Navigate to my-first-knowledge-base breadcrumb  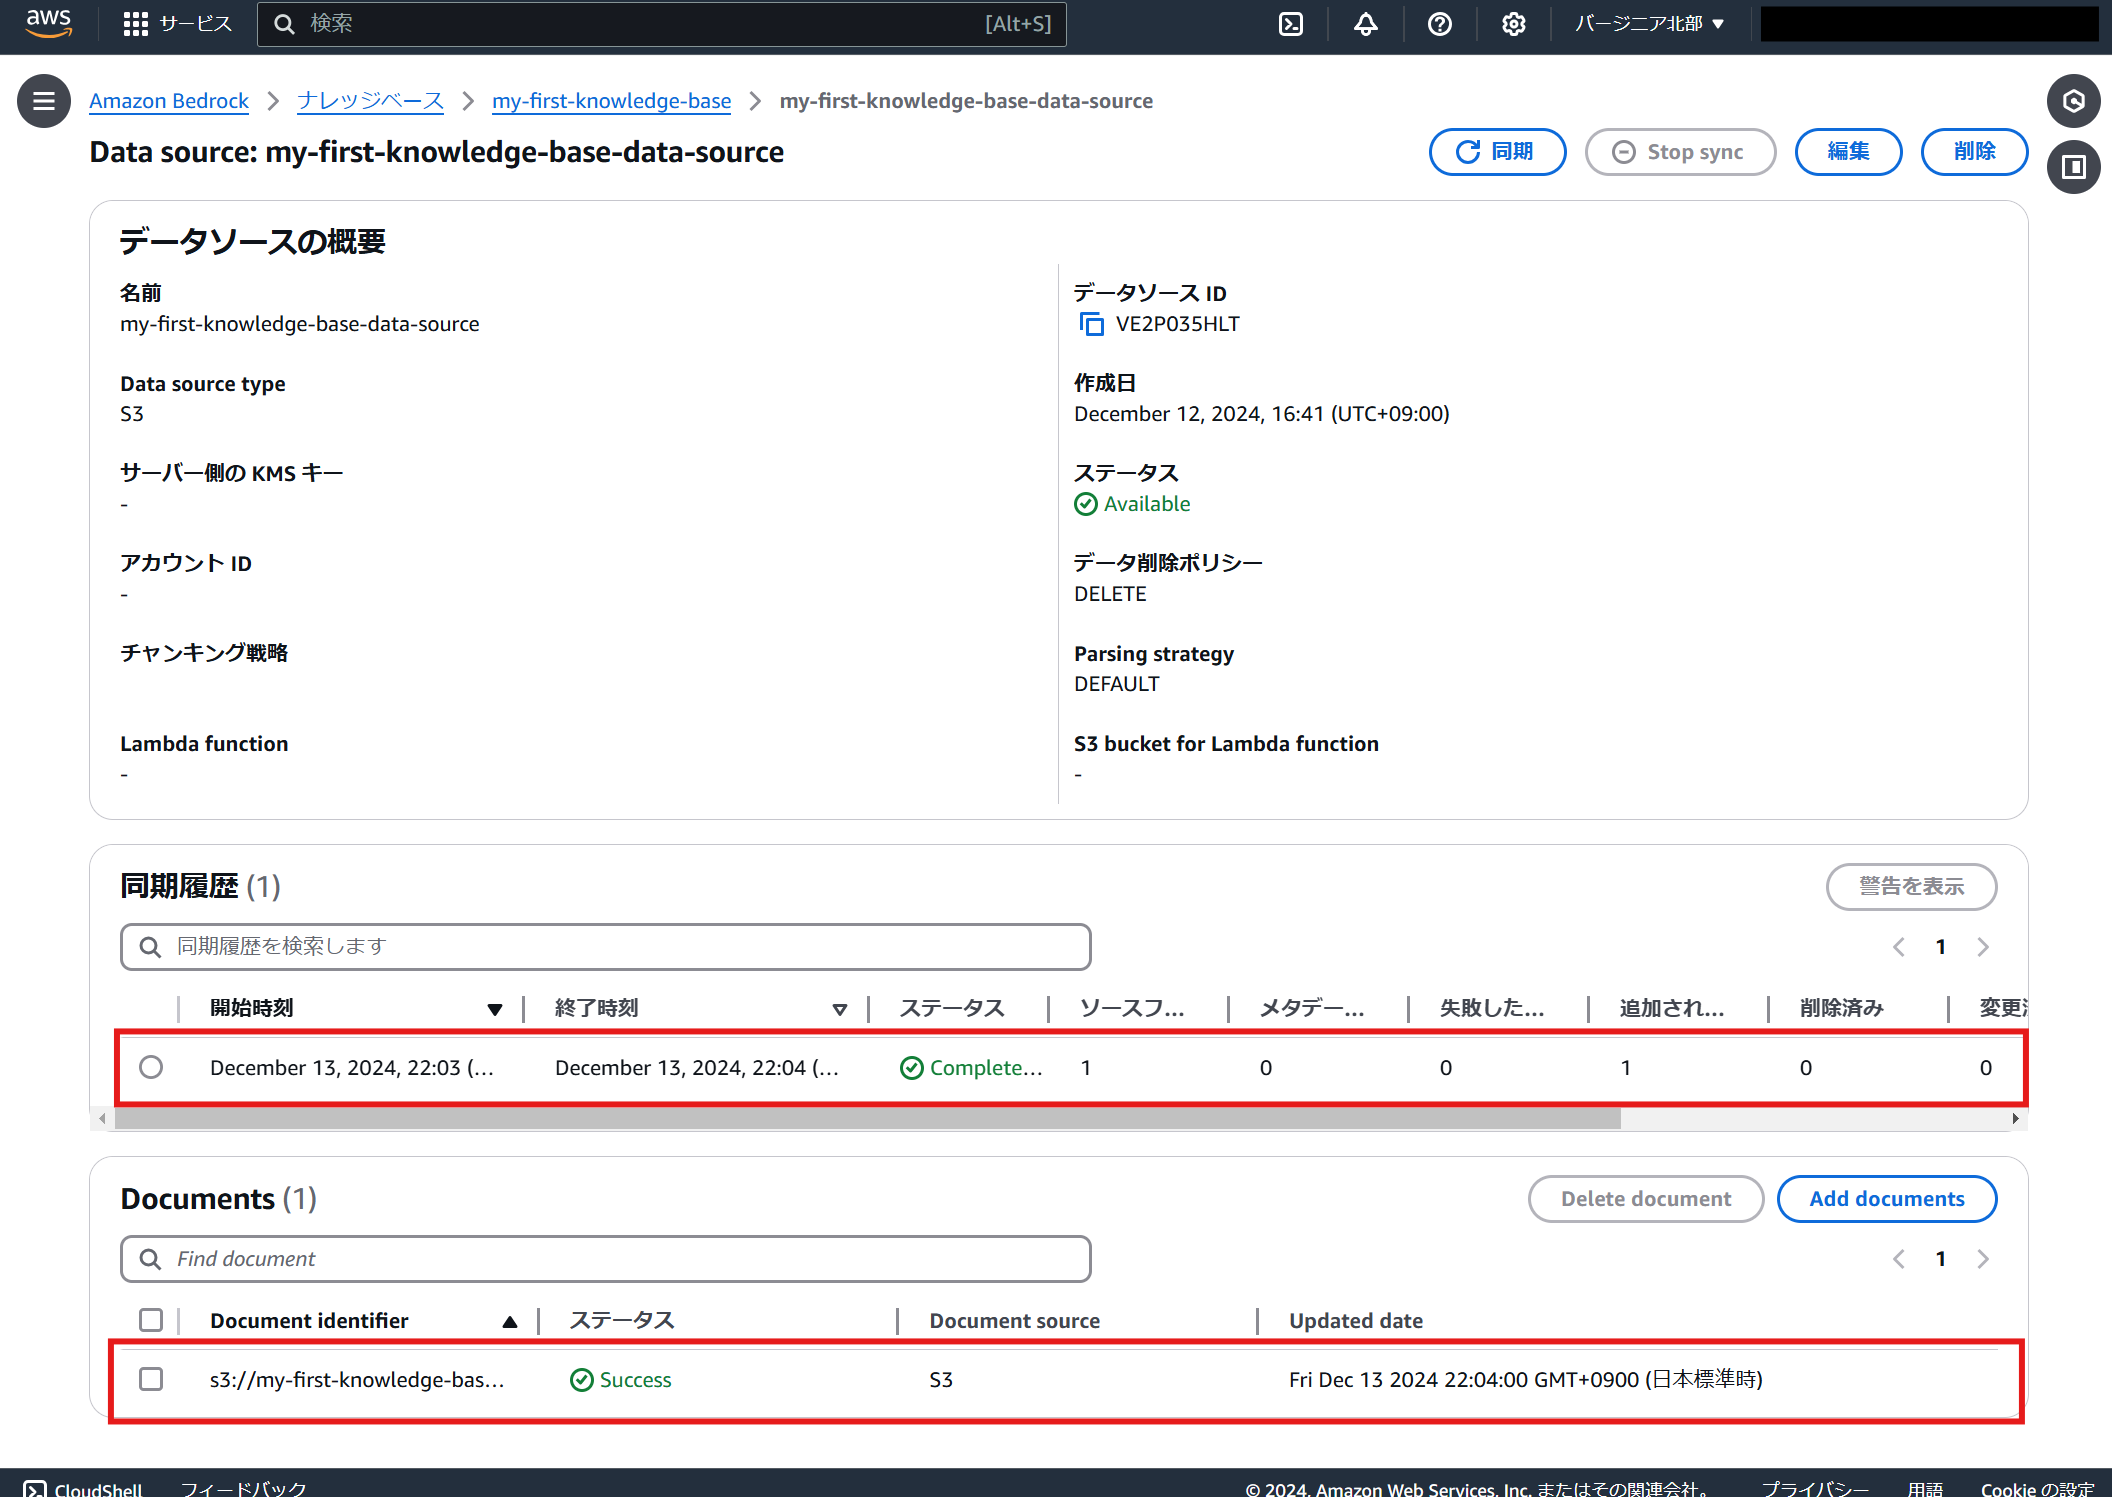pos(611,101)
